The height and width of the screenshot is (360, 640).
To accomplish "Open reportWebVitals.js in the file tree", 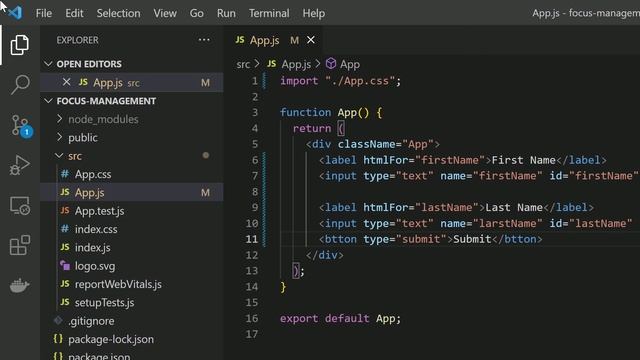I will [x=118, y=284].
